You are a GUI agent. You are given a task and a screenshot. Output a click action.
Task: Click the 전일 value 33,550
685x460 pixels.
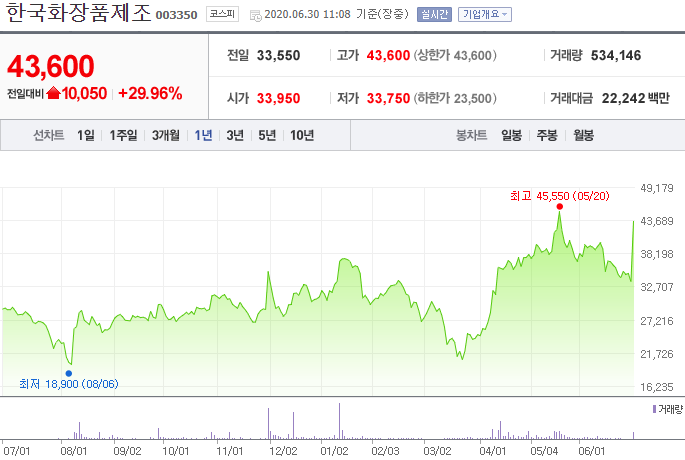[x=278, y=55]
